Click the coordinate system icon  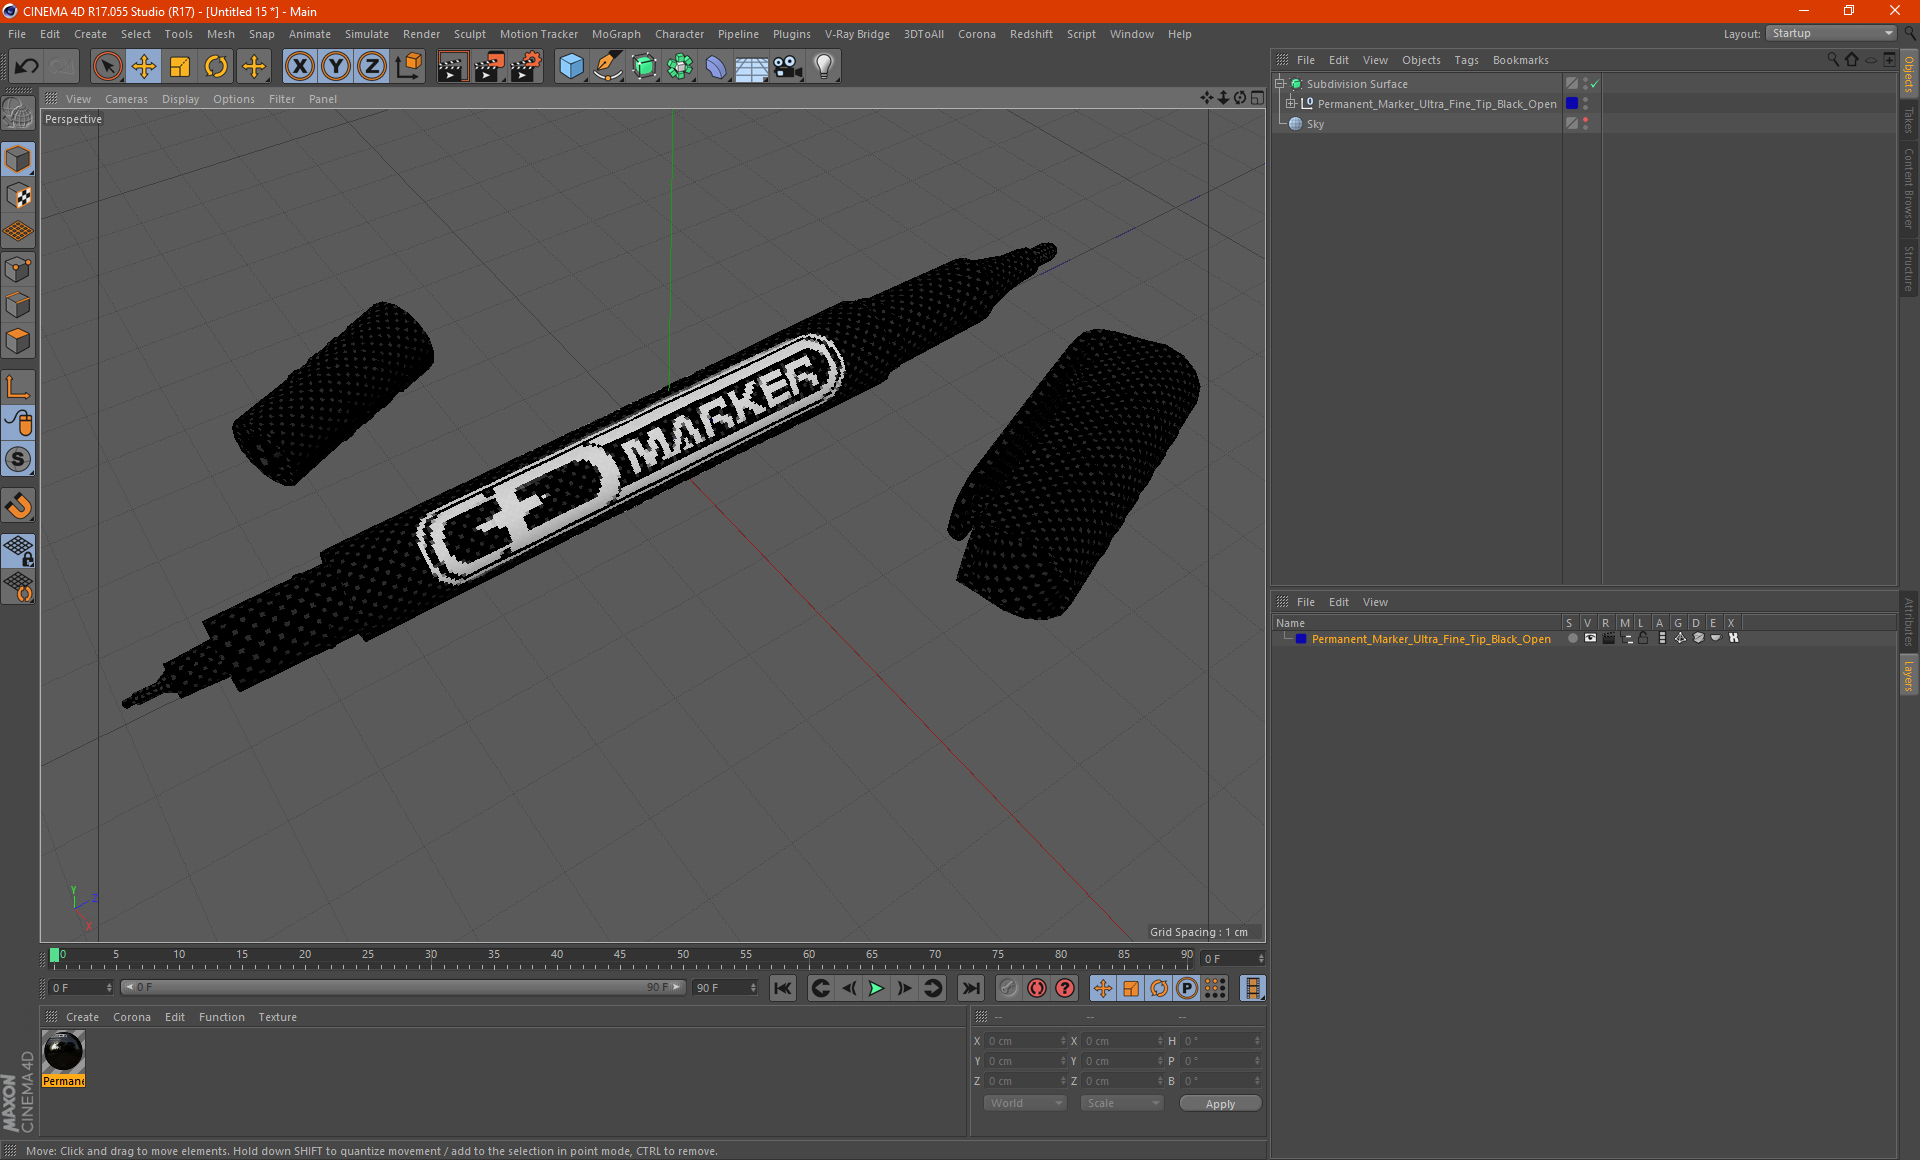pyautogui.click(x=409, y=67)
